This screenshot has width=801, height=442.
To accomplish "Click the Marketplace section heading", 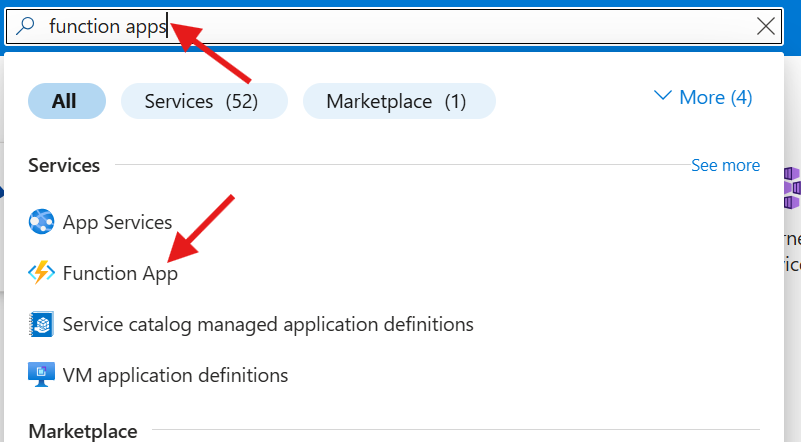I will point(83,431).
